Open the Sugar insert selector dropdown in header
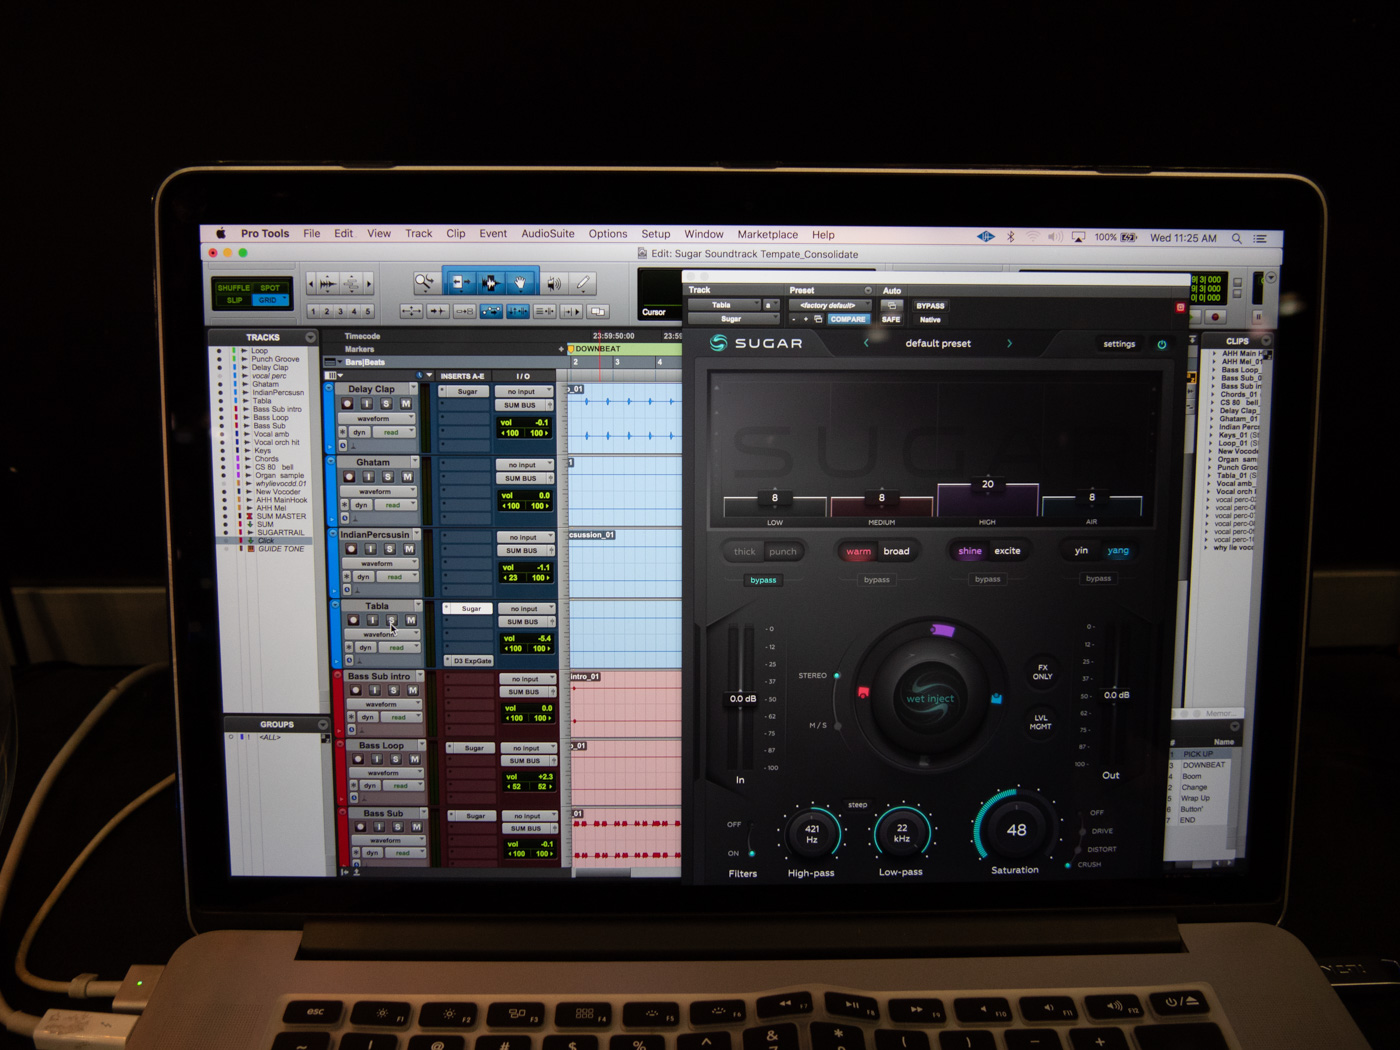The image size is (1400, 1050). [733, 319]
